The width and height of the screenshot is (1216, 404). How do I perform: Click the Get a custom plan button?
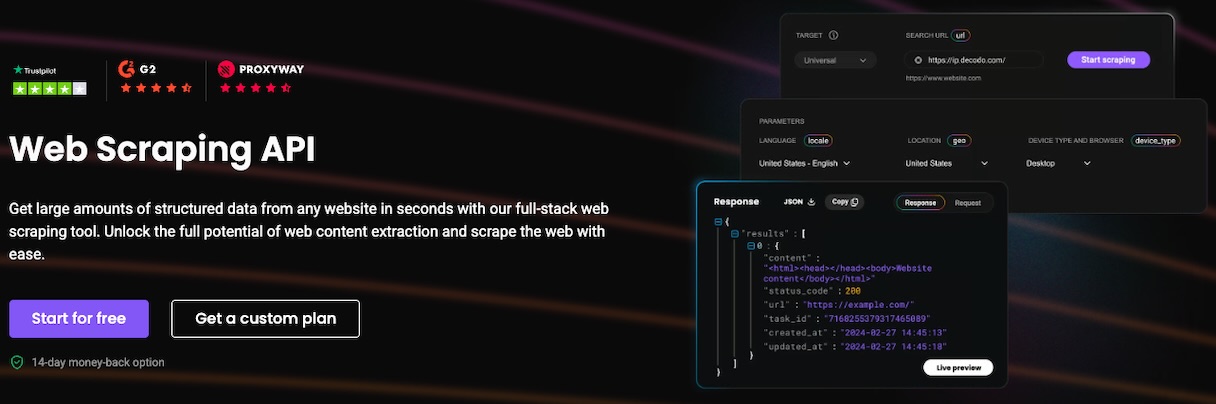point(265,319)
